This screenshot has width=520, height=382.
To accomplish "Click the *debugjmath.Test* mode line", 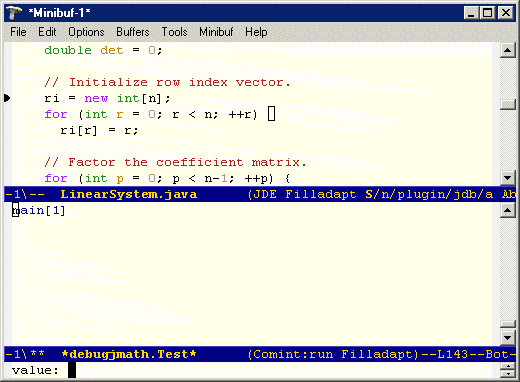I will 260,354.
